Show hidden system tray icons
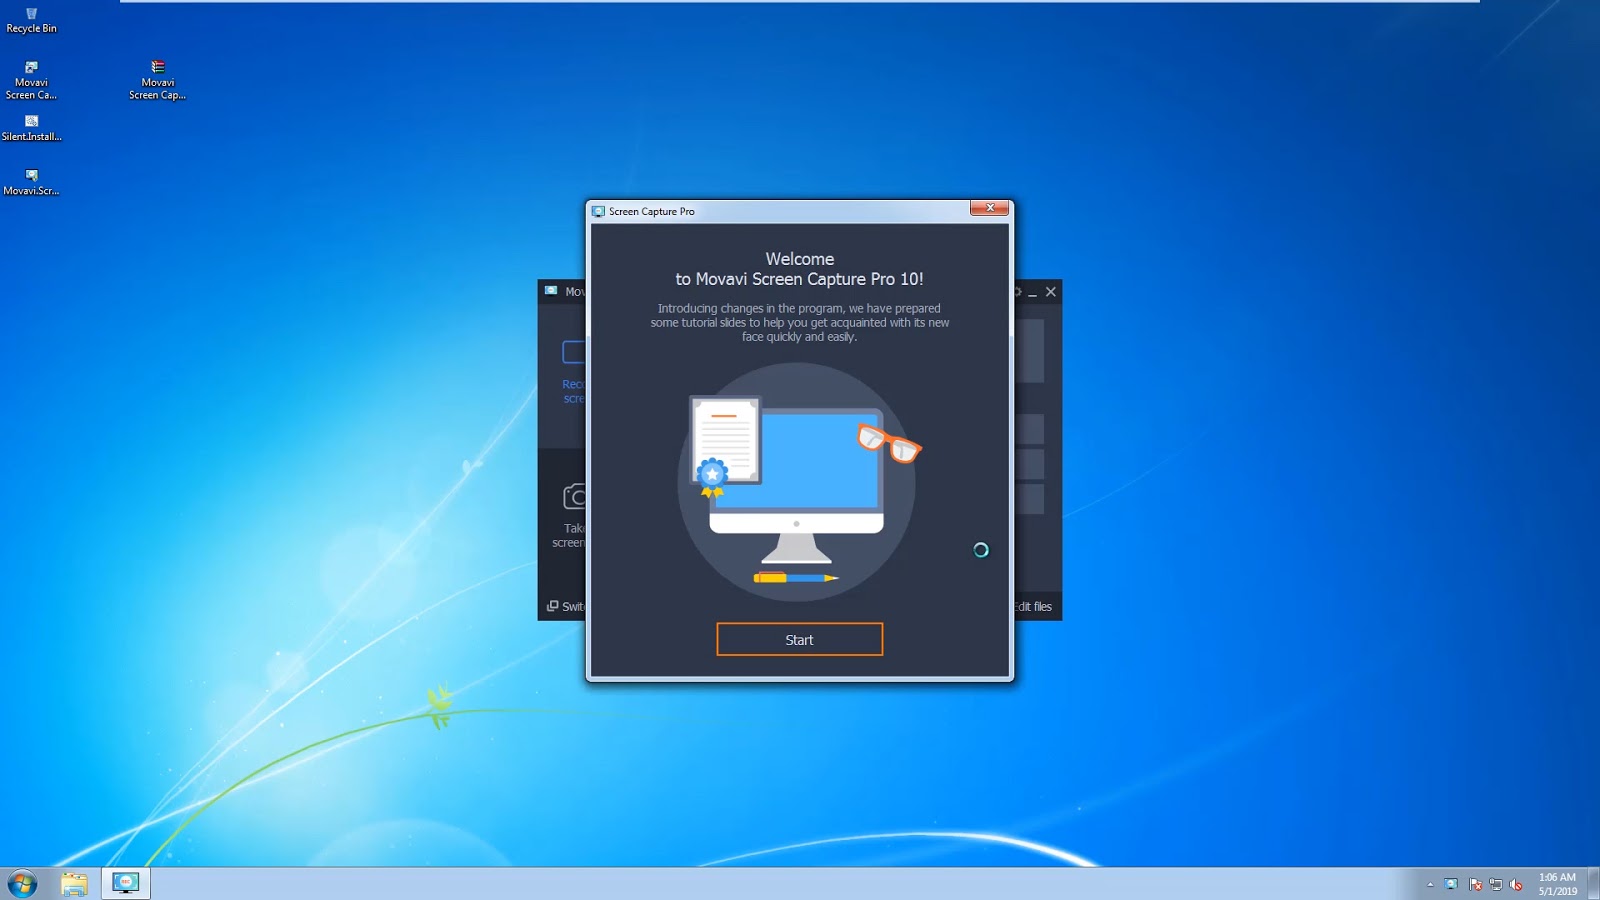 coord(1430,885)
